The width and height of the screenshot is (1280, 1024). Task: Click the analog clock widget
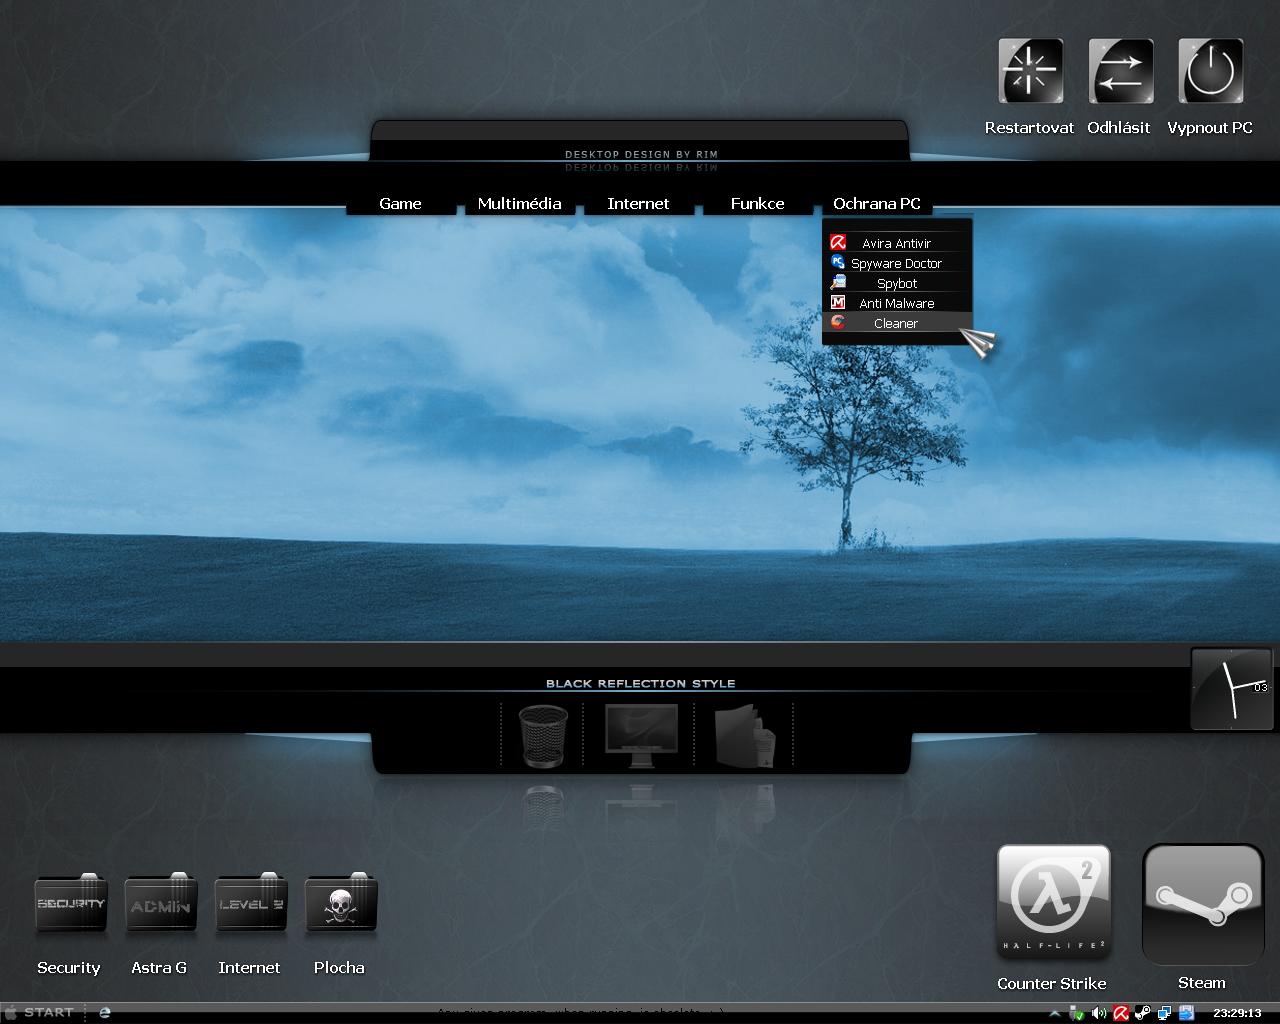[x=1231, y=688]
